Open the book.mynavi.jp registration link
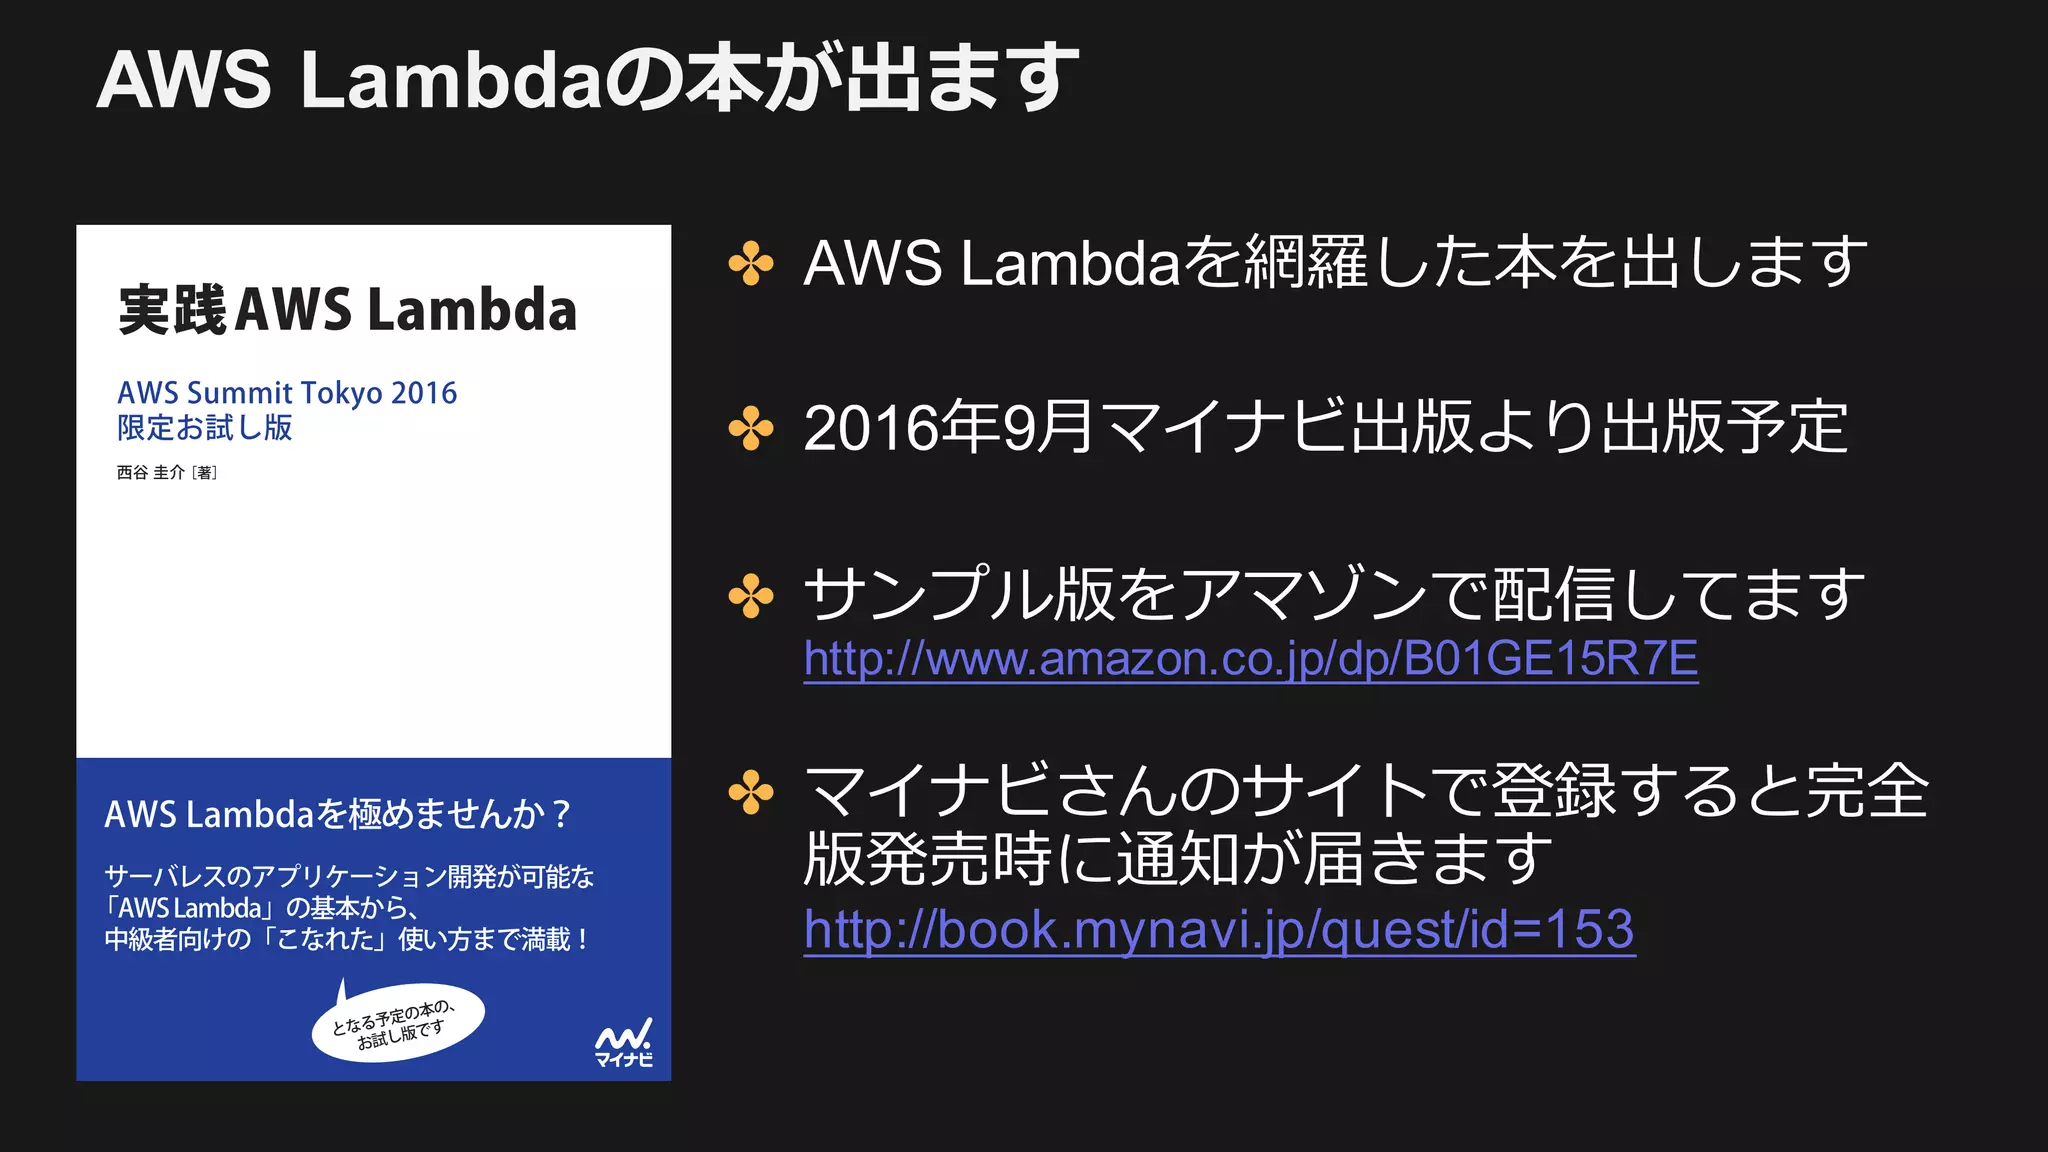 (x=1219, y=930)
